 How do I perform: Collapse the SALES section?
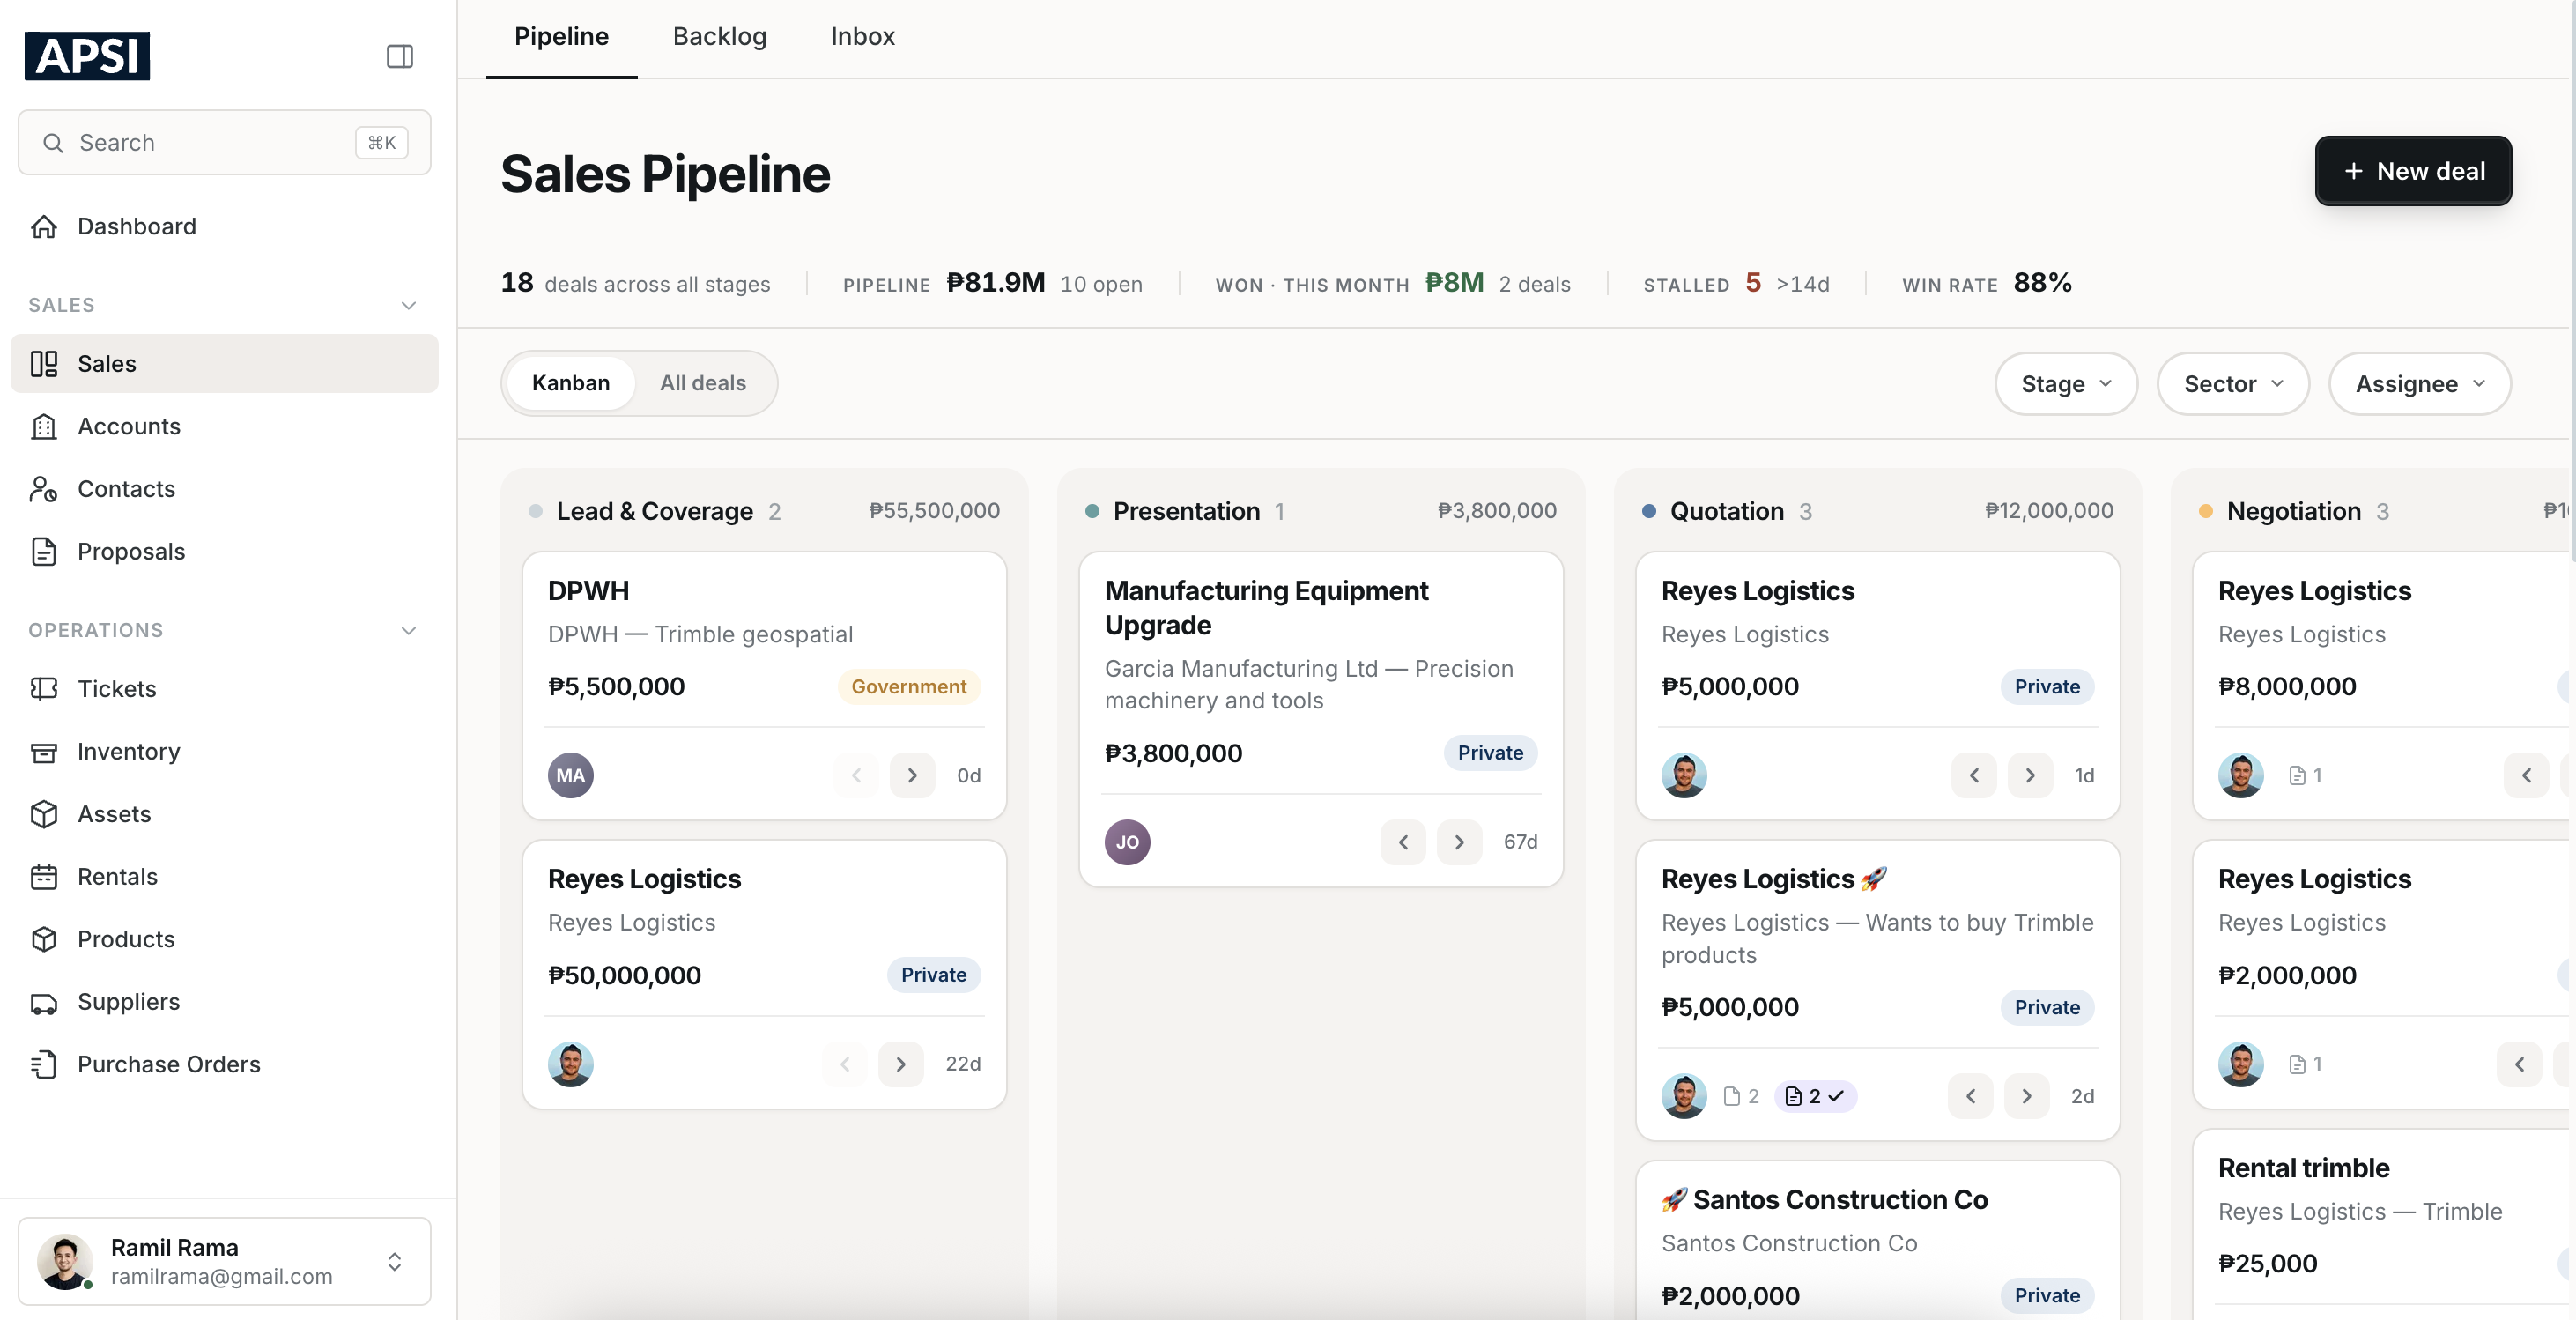pos(408,305)
